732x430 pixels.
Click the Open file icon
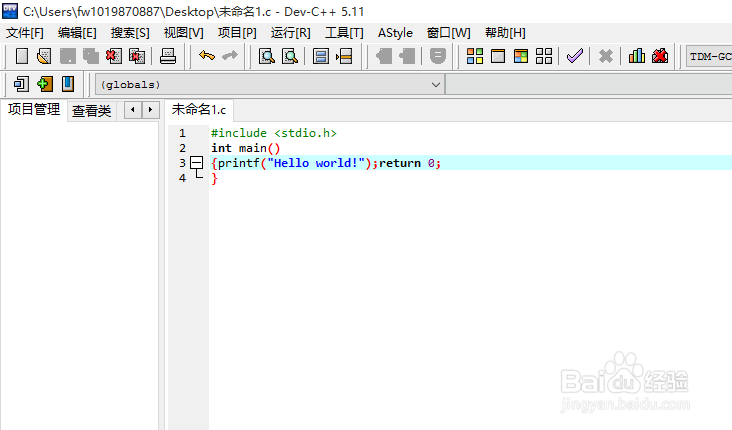tap(44, 56)
